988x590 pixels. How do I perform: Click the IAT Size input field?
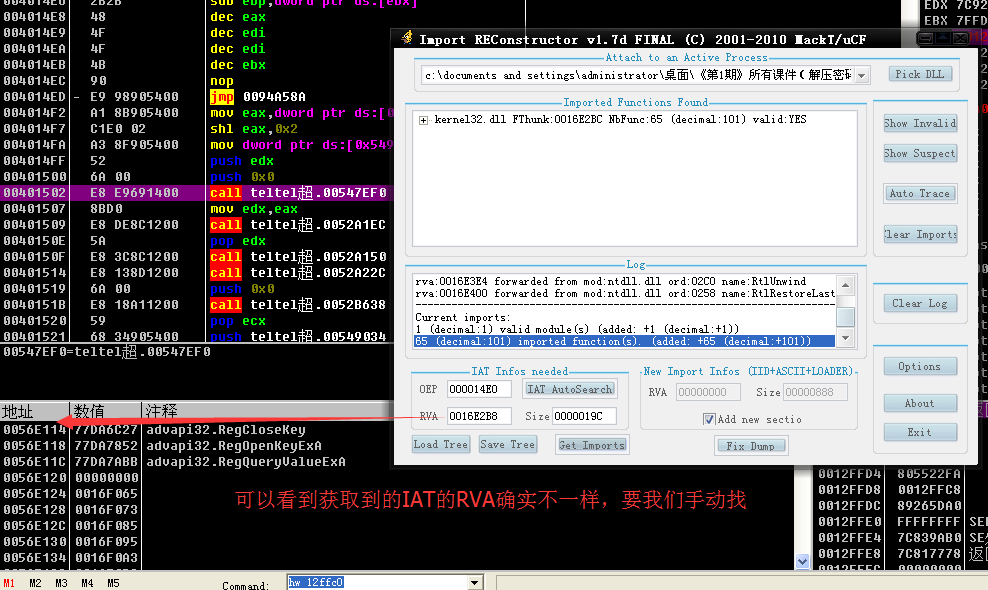(x=584, y=416)
